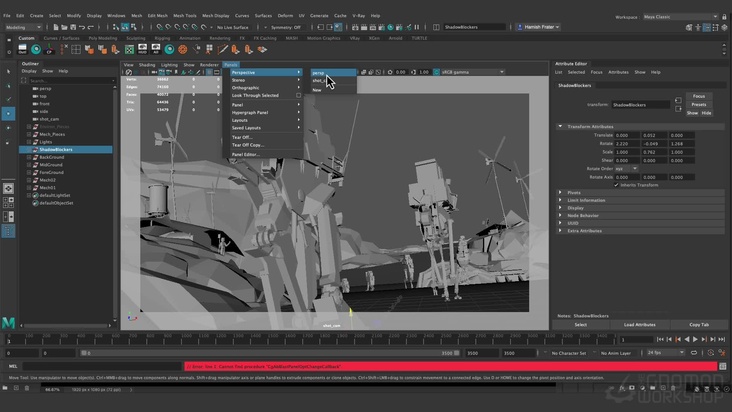Toggle Look Through Selected option box

[x=298, y=96]
